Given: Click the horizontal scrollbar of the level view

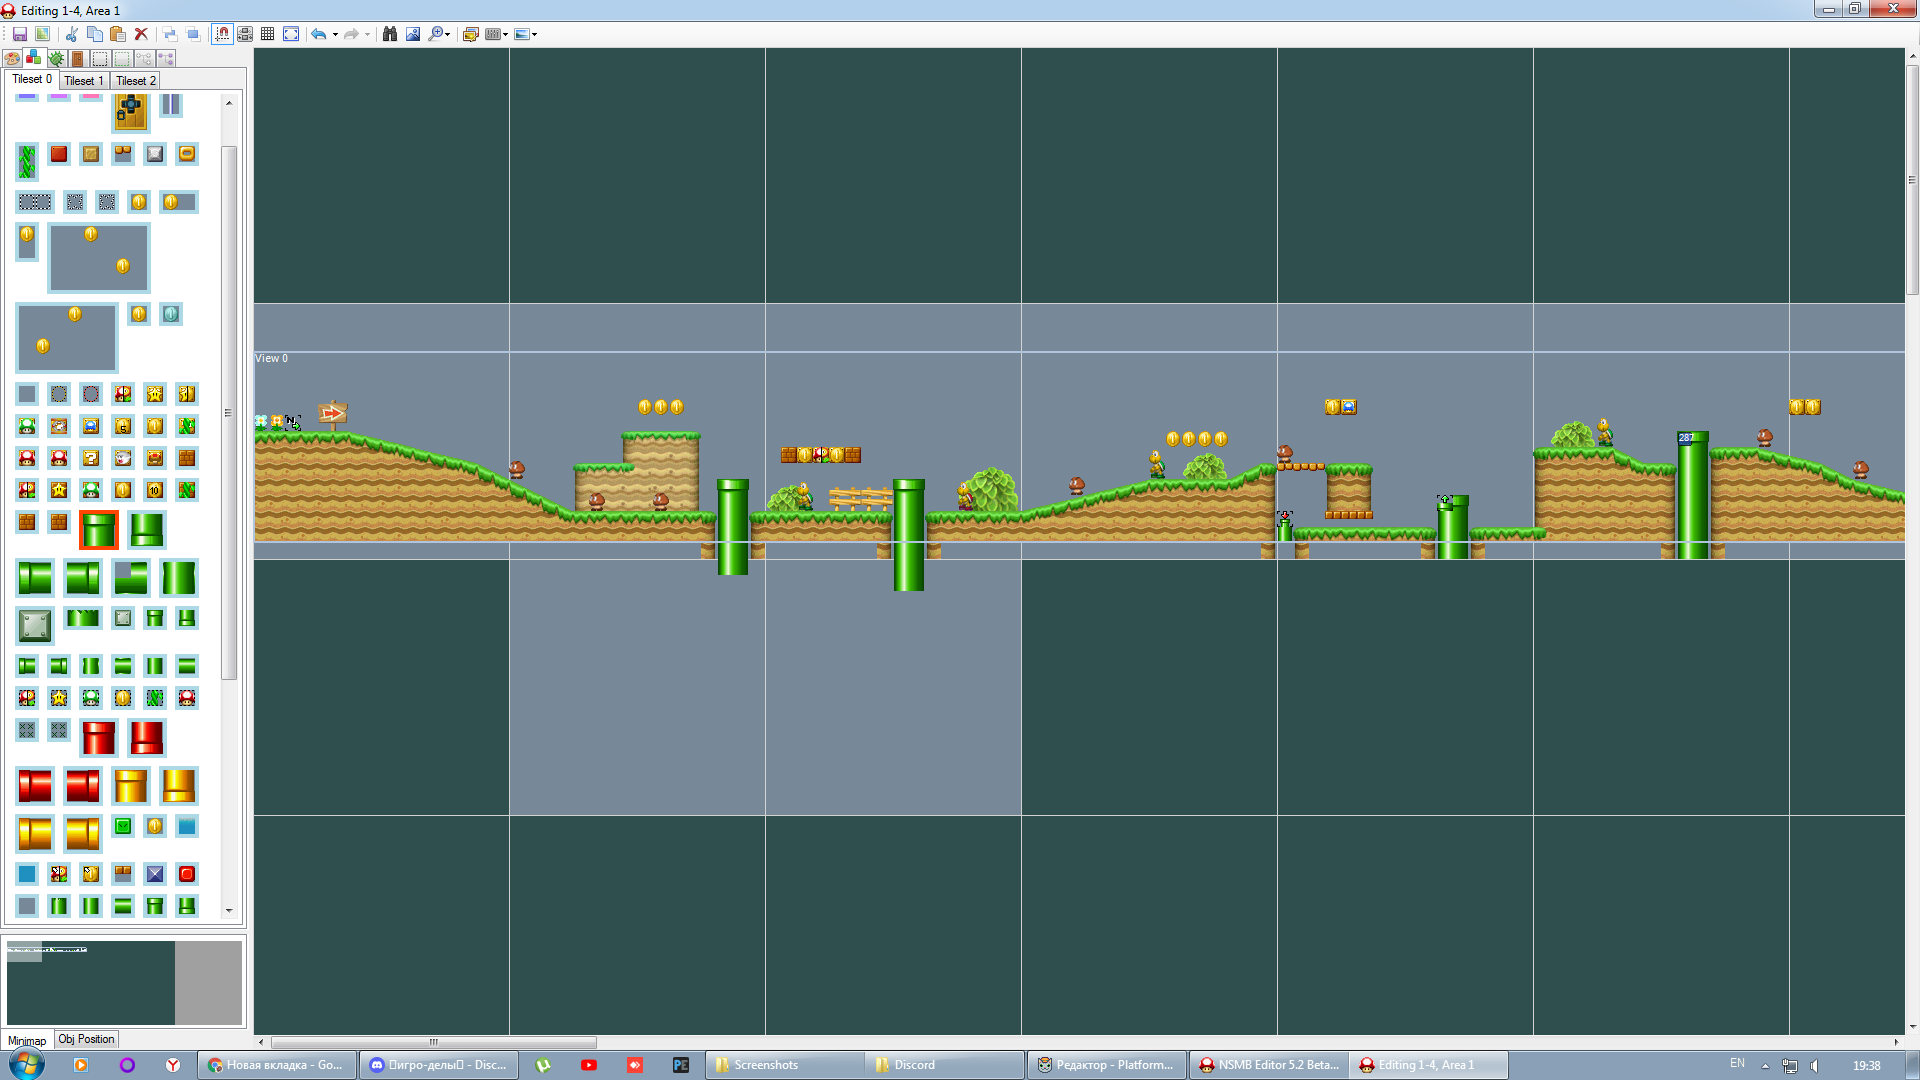Looking at the screenshot, I should click(434, 1042).
